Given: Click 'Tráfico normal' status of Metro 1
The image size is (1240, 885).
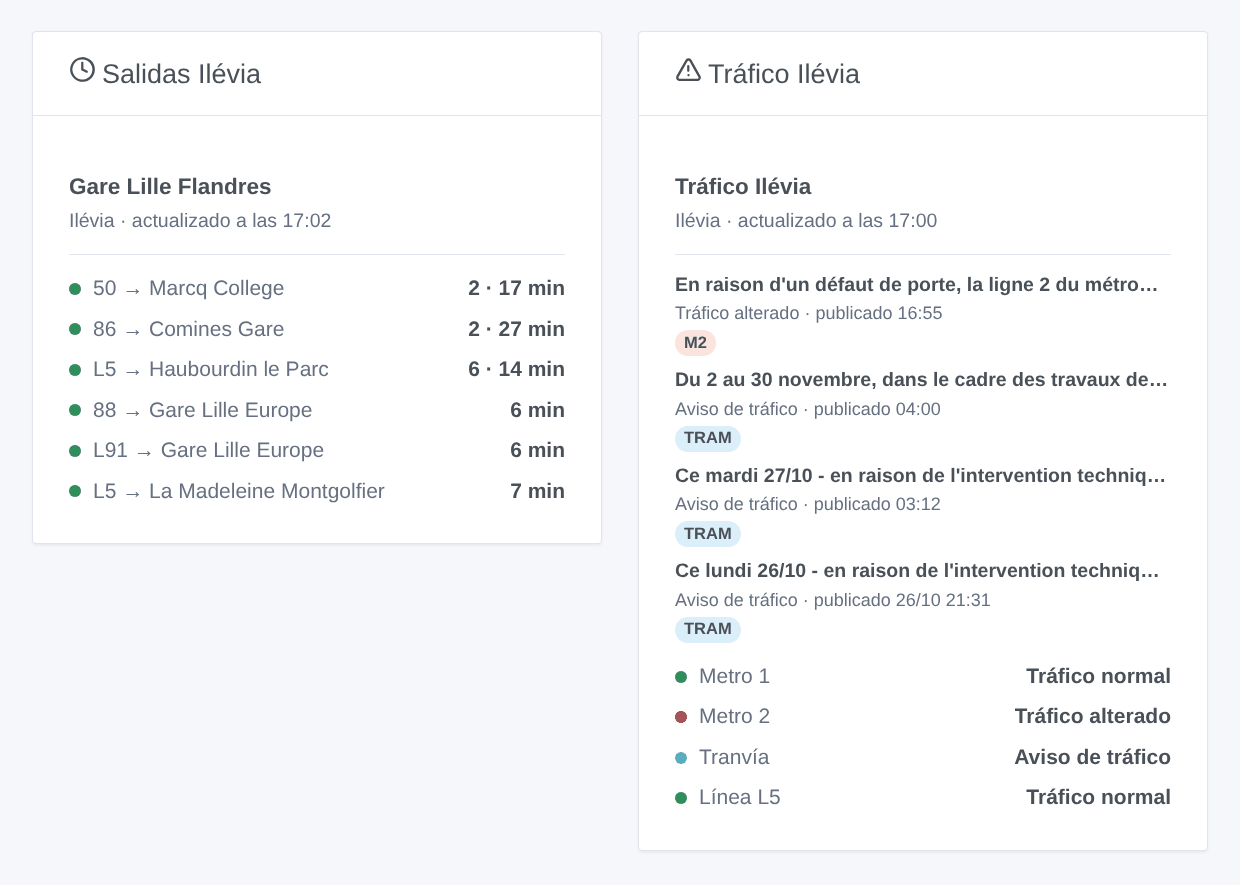Looking at the screenshot, I should [x=1098, y=677].
